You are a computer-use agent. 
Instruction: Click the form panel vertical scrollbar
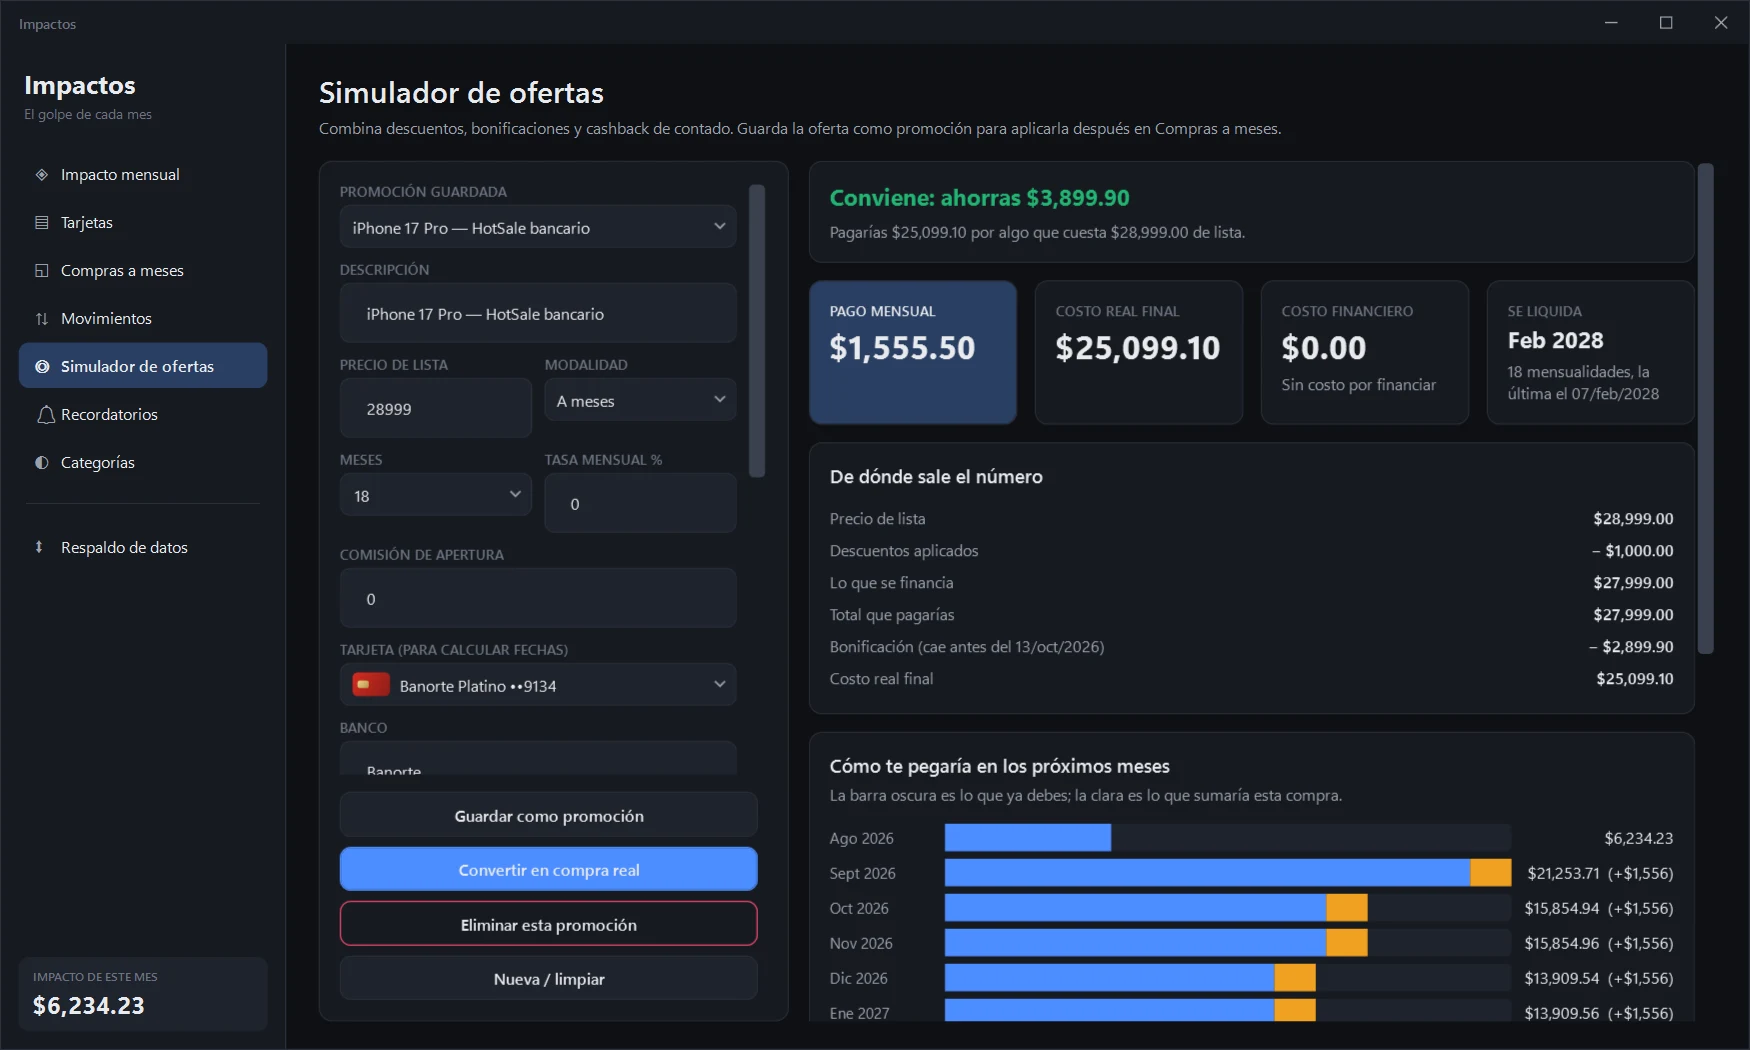757,330
